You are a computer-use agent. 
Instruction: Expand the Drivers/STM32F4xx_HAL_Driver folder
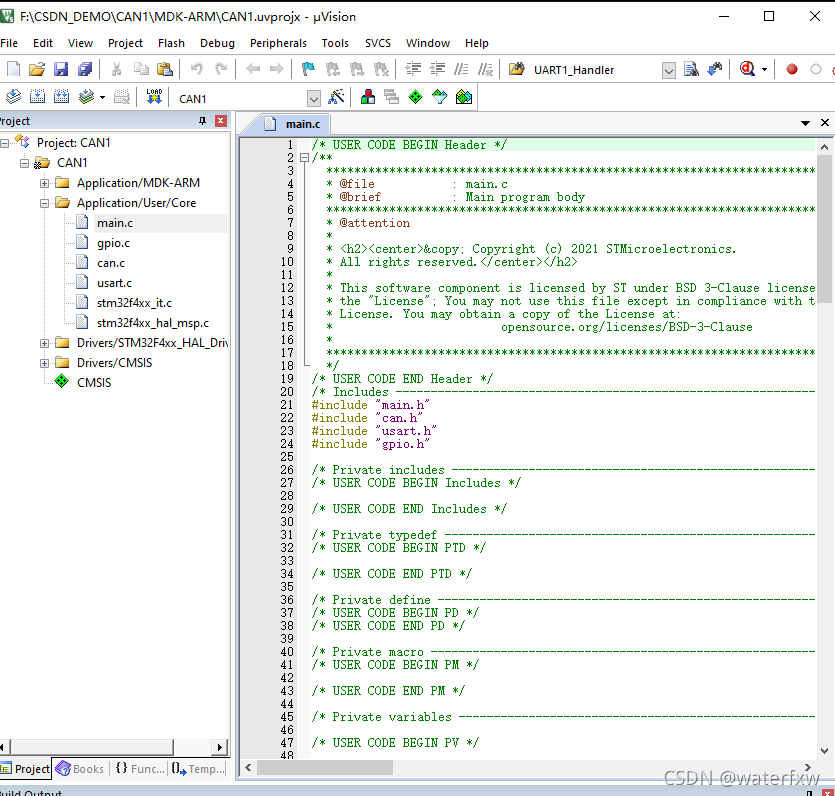coord(45,343)
